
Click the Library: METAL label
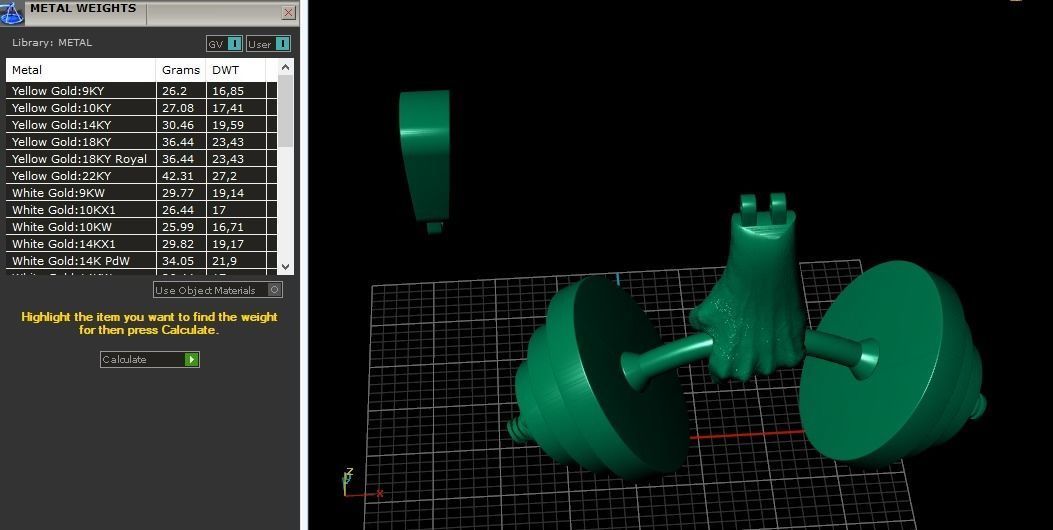52,42
